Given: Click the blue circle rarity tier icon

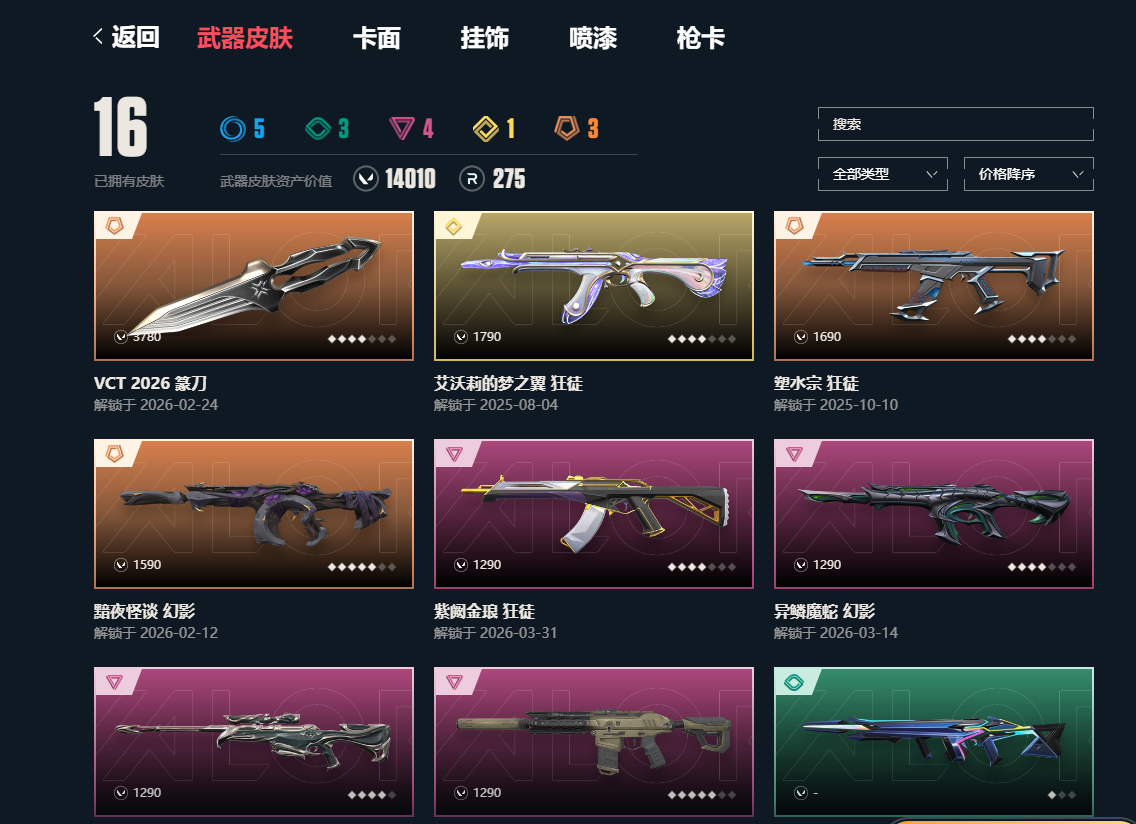Looking at the screenshot, I should [233, 129].
